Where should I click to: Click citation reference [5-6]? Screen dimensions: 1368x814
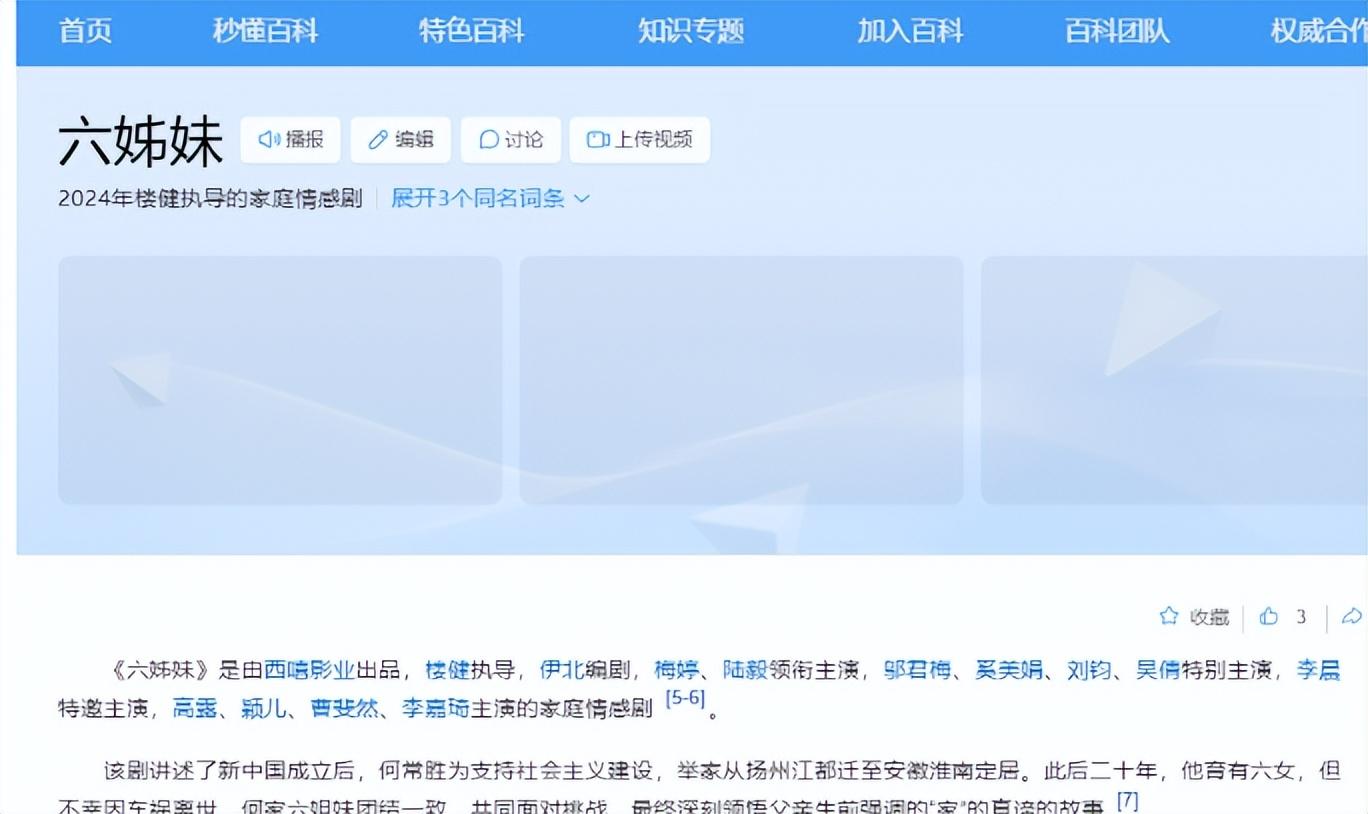pyautogui.click(x=686, y=700)
